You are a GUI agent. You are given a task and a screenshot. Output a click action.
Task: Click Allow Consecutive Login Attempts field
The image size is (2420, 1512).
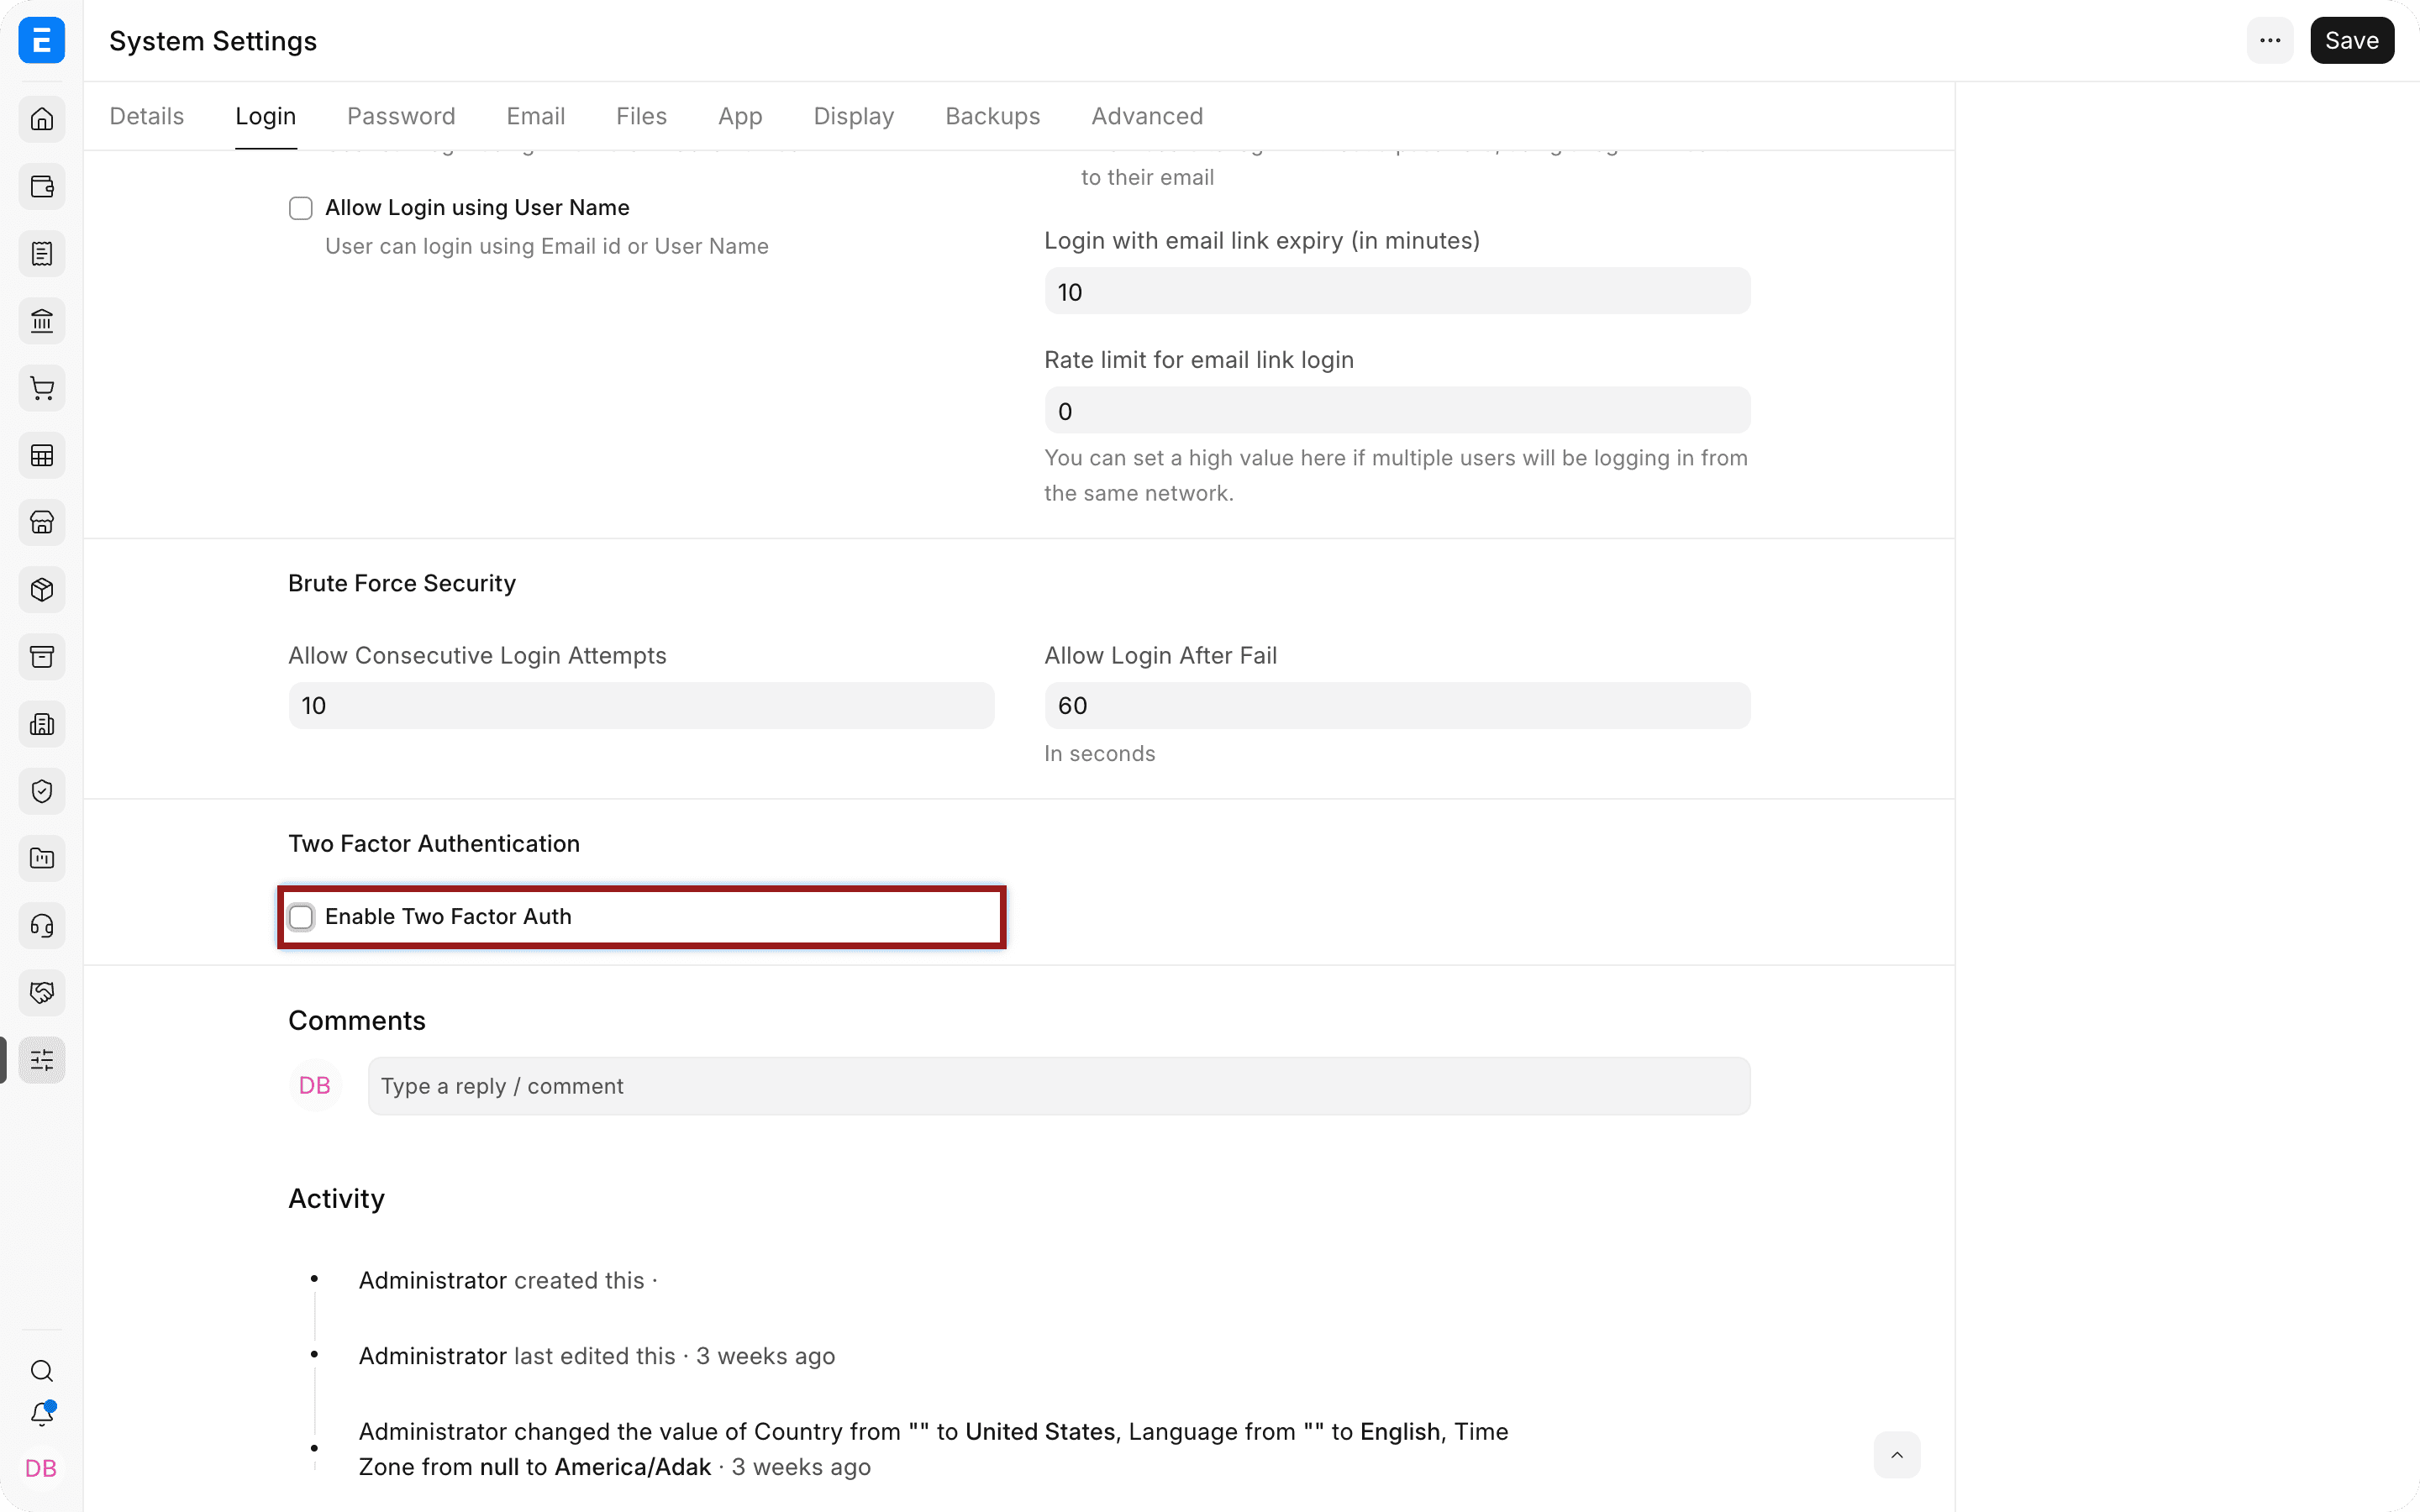[x=641, y=706]
